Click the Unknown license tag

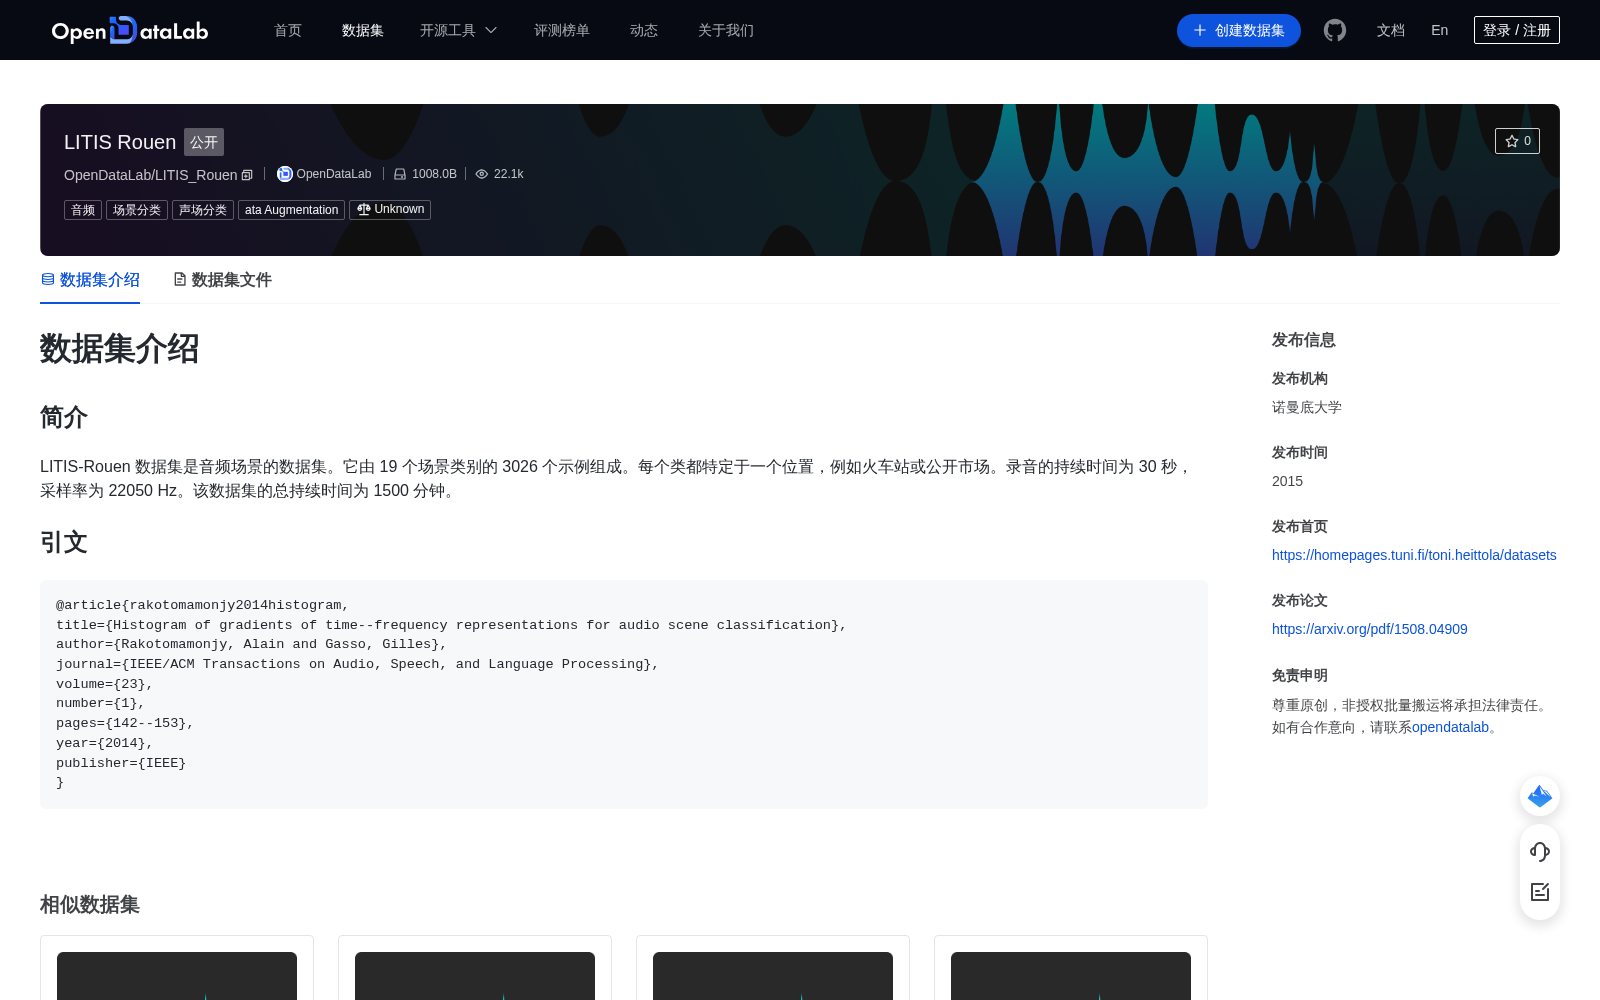pyautogui.click(x=390, y=210)
